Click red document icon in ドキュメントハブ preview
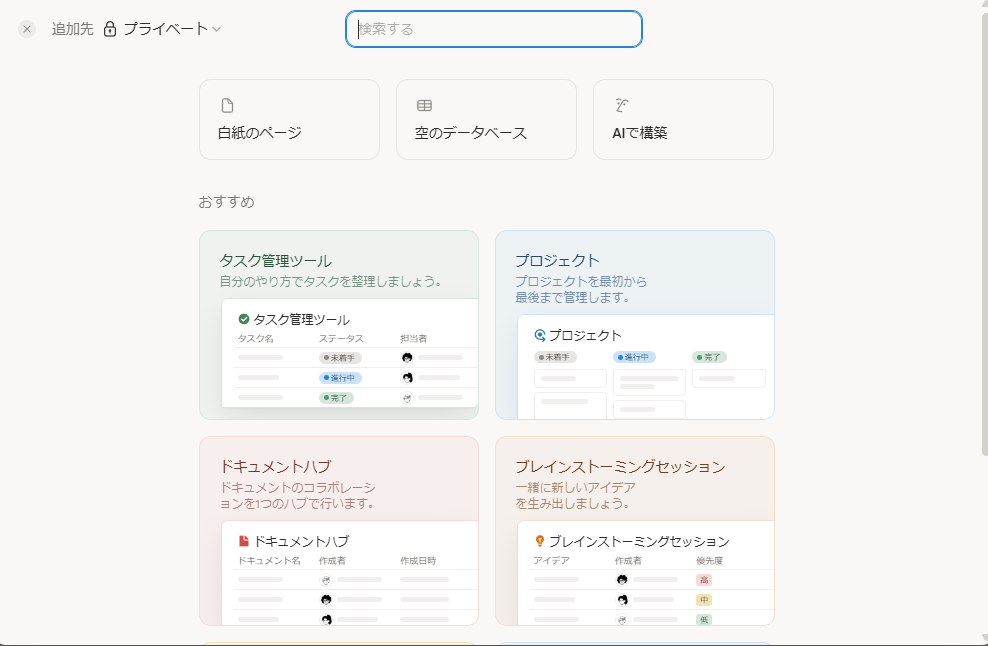This screenshot has width=988, height=646. pyautogui.click(x=243, y=541)
